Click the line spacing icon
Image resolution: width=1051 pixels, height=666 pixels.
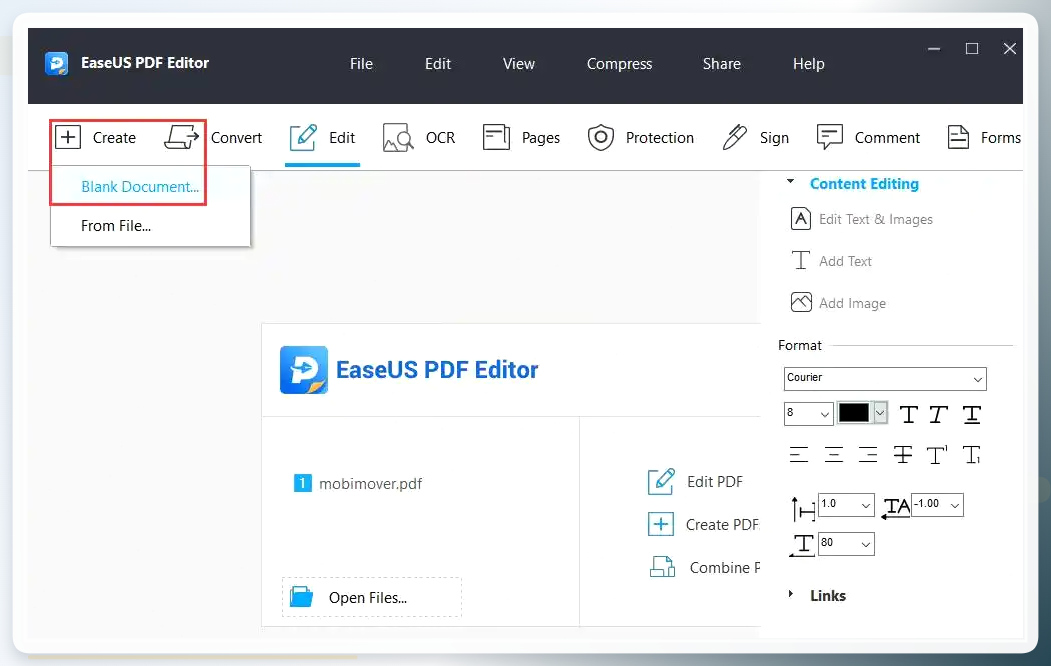coord(802,509)
